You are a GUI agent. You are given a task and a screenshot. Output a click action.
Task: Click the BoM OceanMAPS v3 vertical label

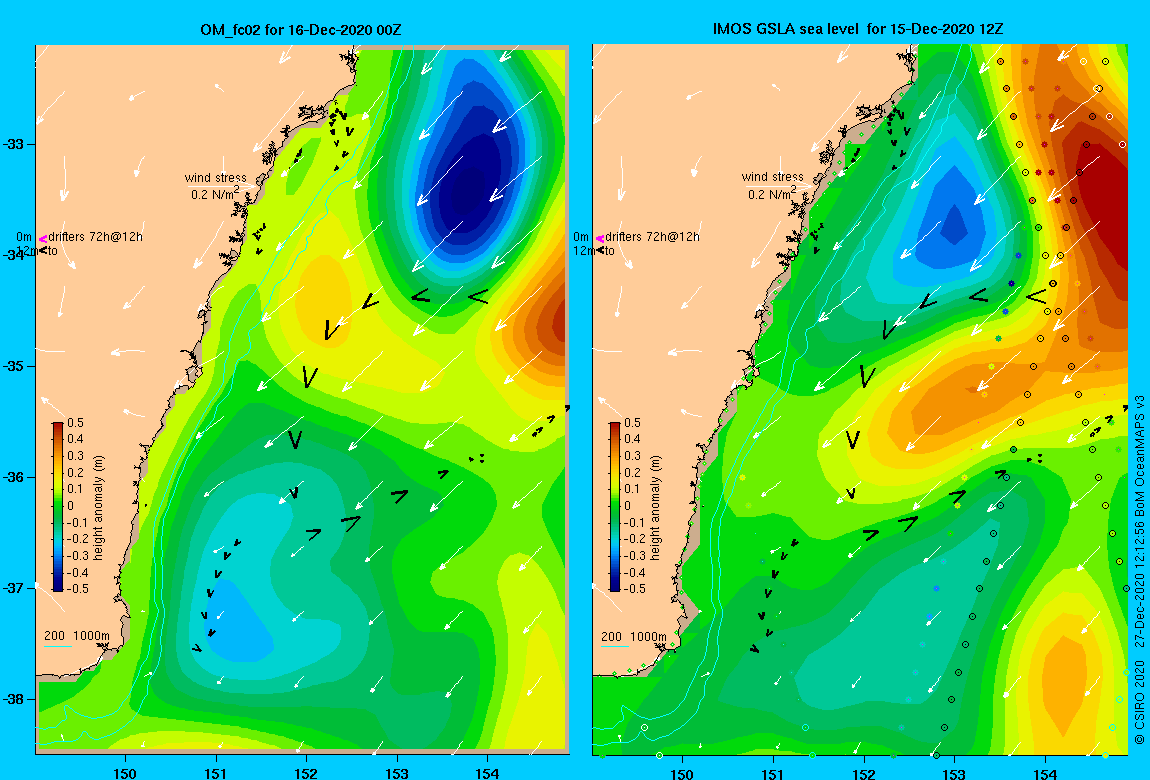(x=1139, y=457)
